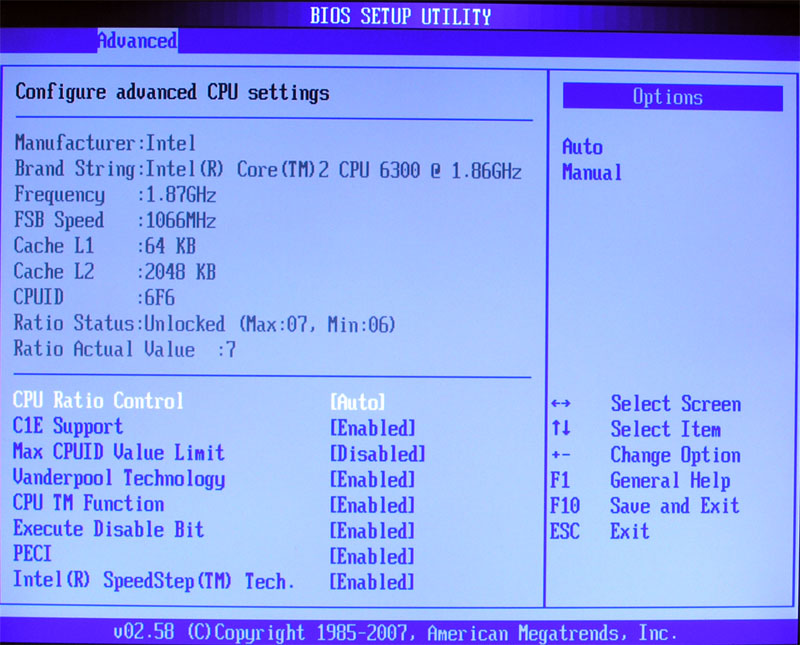This screenshot has width=800, height=645.
Task: Click the CPUID :6F6 line
Action: click(94, 297)
